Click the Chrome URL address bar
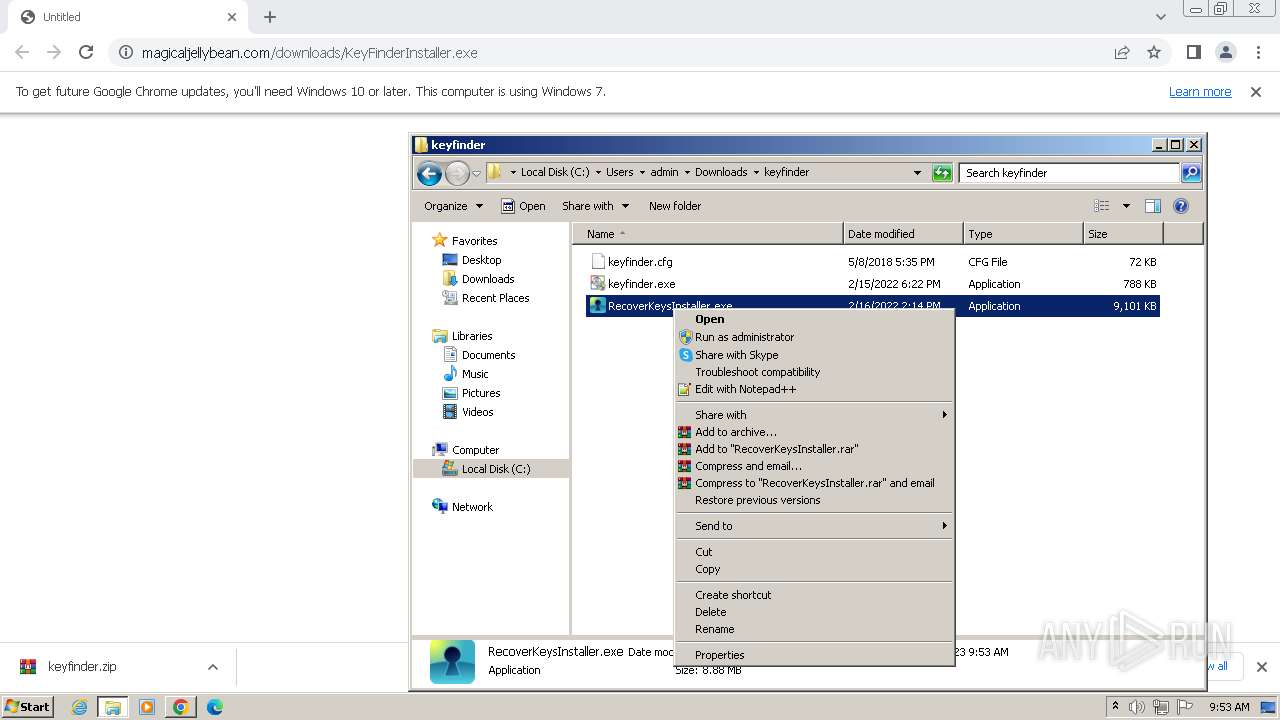1280x720 pixels. pyautogui.click(x=610, y=53)
